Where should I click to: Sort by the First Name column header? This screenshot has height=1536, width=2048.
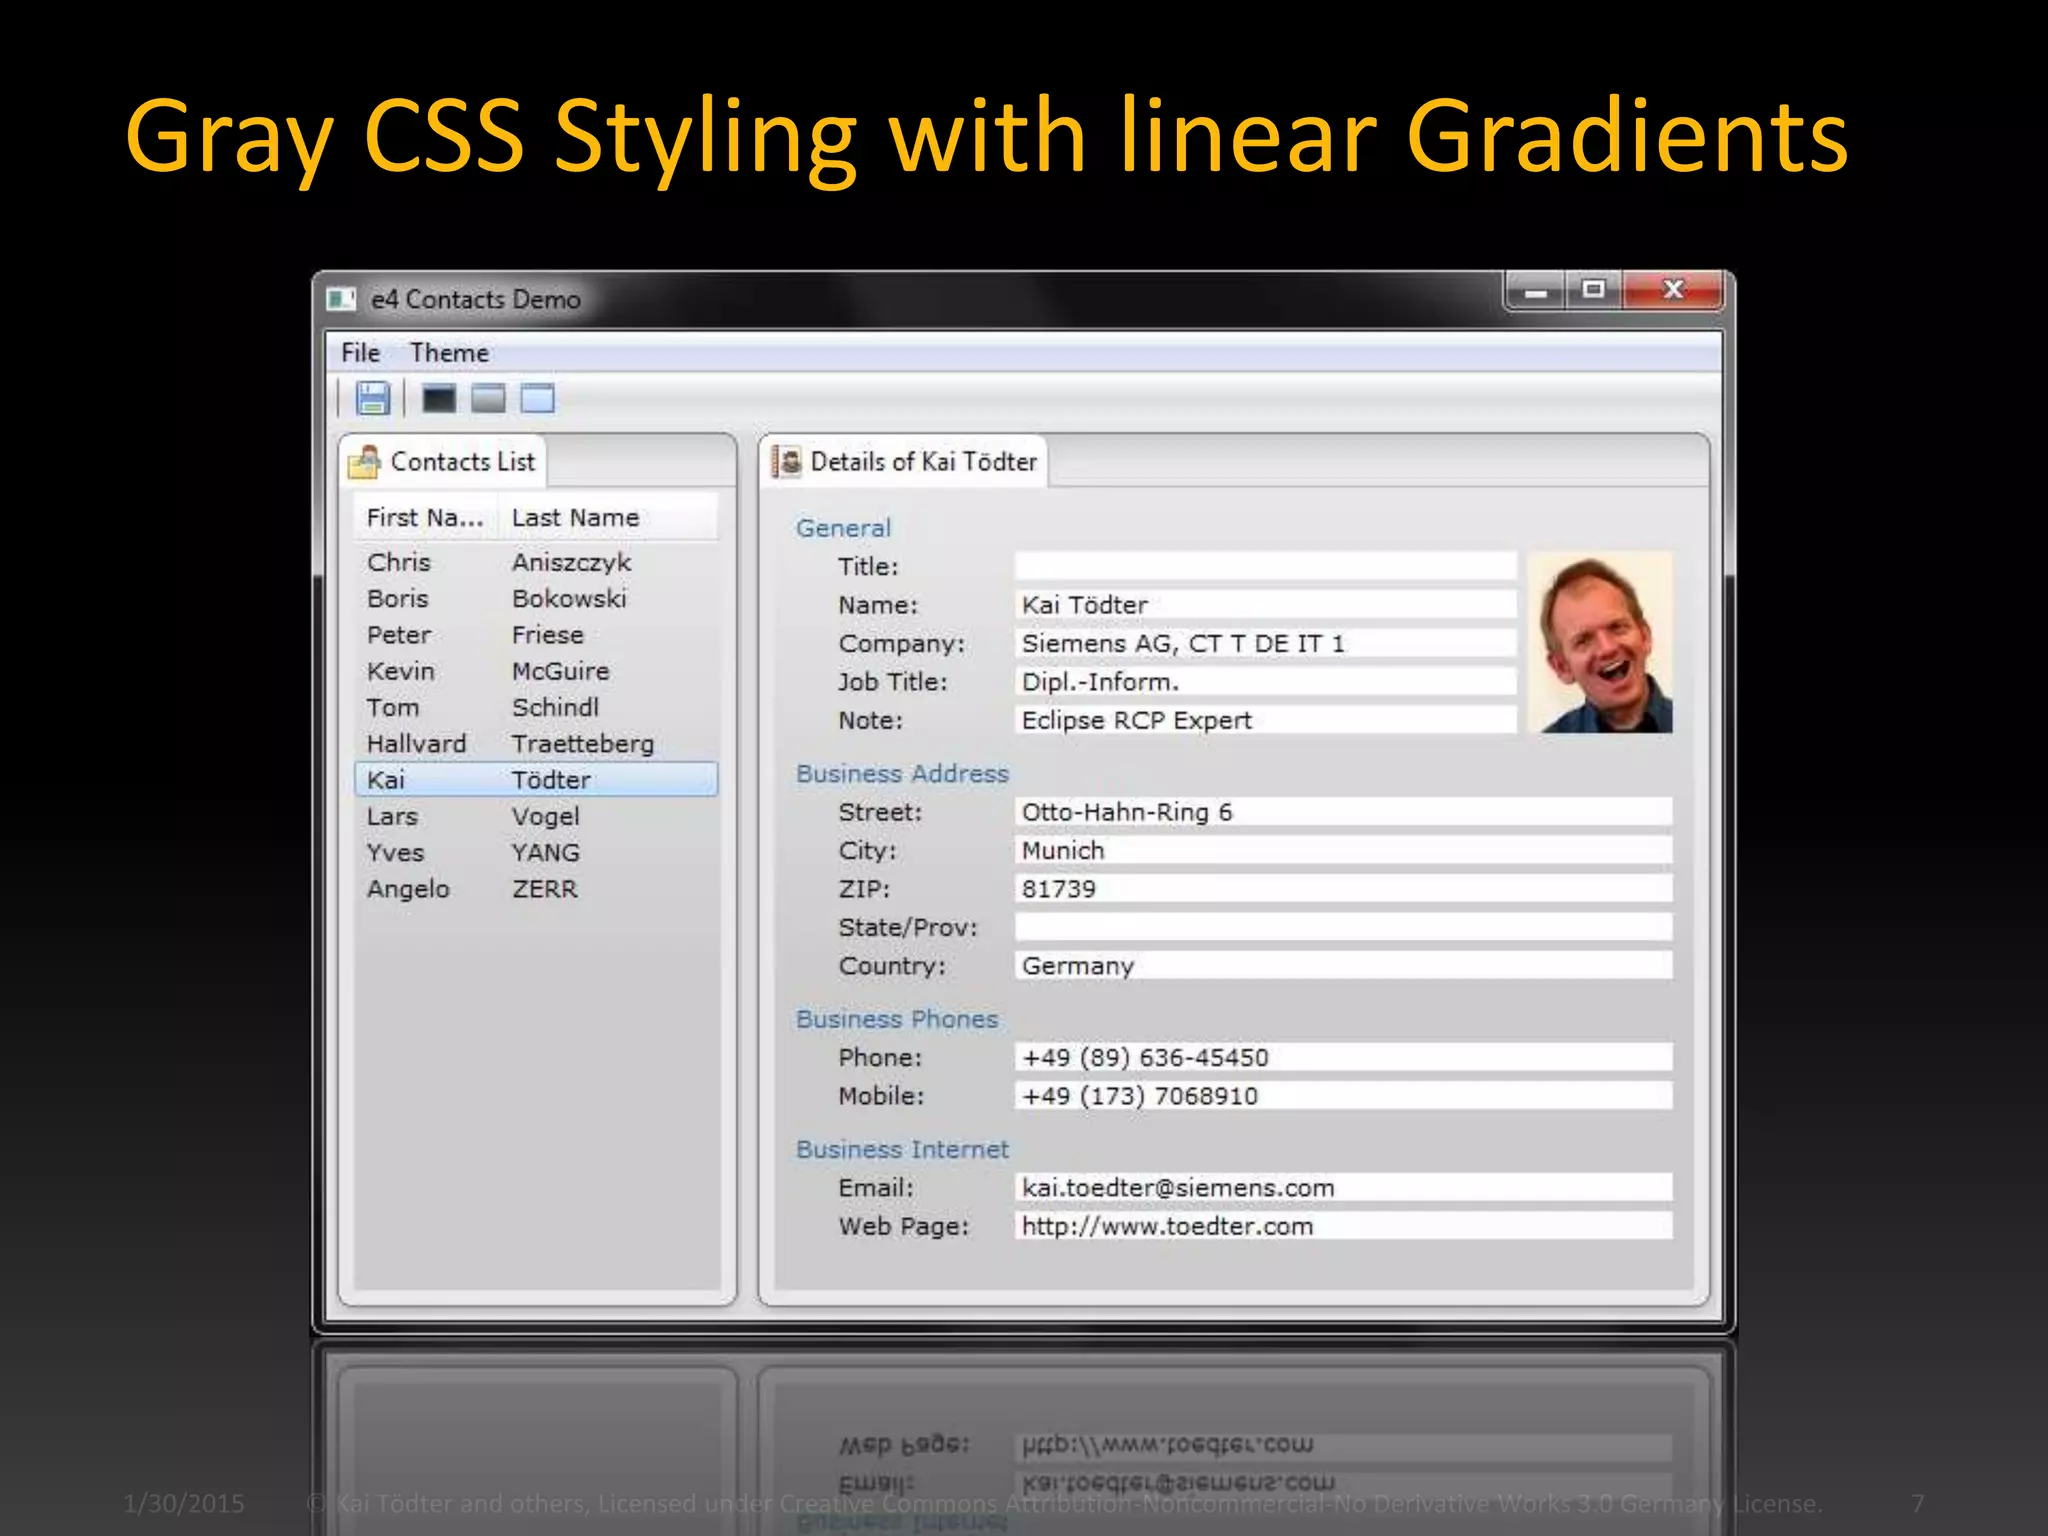[427, 517]
